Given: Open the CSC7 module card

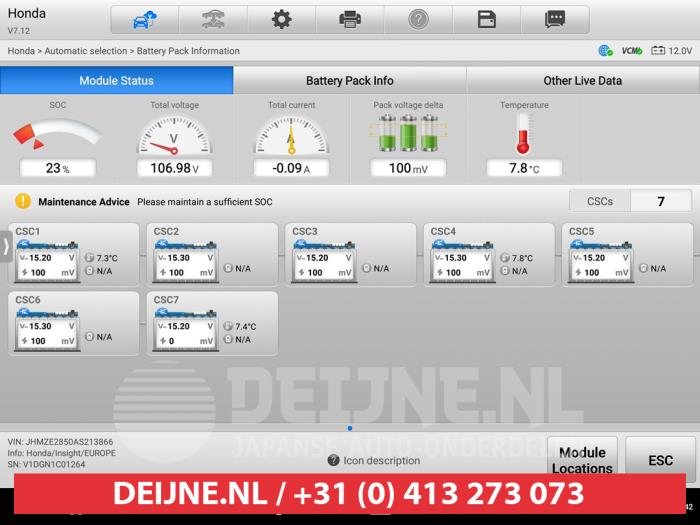Looking at the screenshot, I should 212,323.
